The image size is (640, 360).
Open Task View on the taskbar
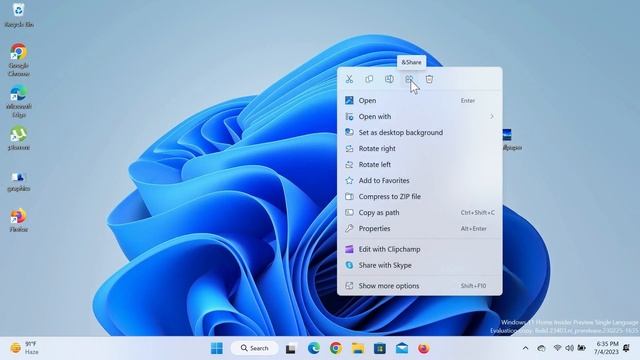coord(291,349)
